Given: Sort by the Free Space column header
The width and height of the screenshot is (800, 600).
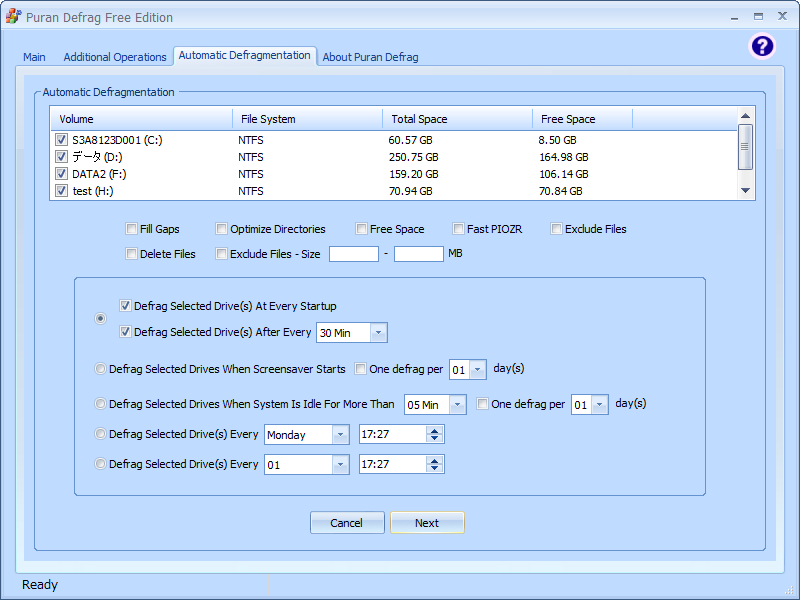Looking at the screenshot, I should tap(583, 119).
